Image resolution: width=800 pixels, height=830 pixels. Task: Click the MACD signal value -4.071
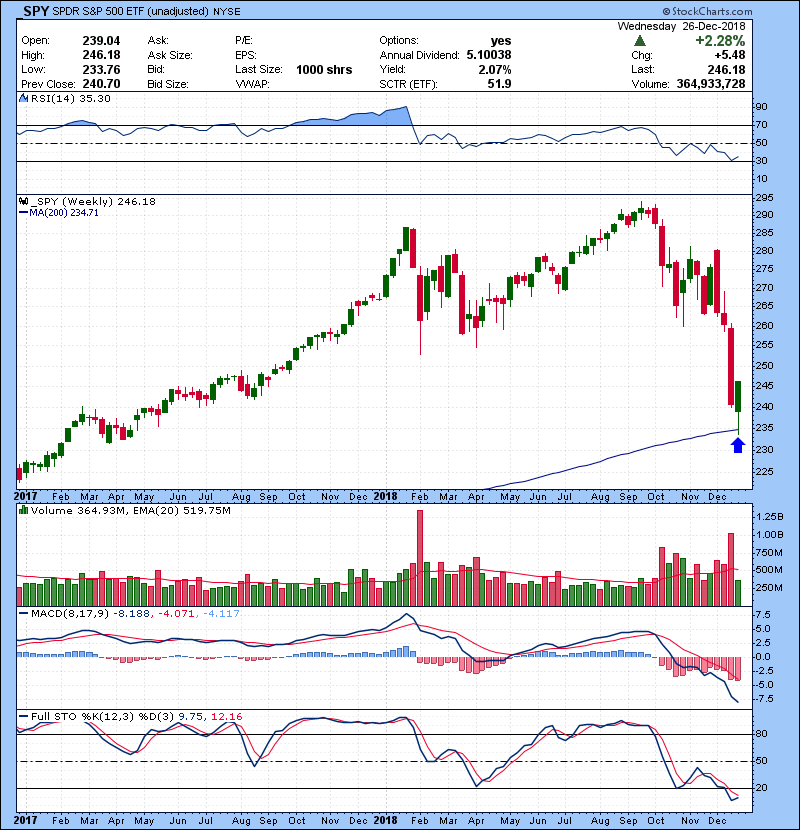click(176, 614)
